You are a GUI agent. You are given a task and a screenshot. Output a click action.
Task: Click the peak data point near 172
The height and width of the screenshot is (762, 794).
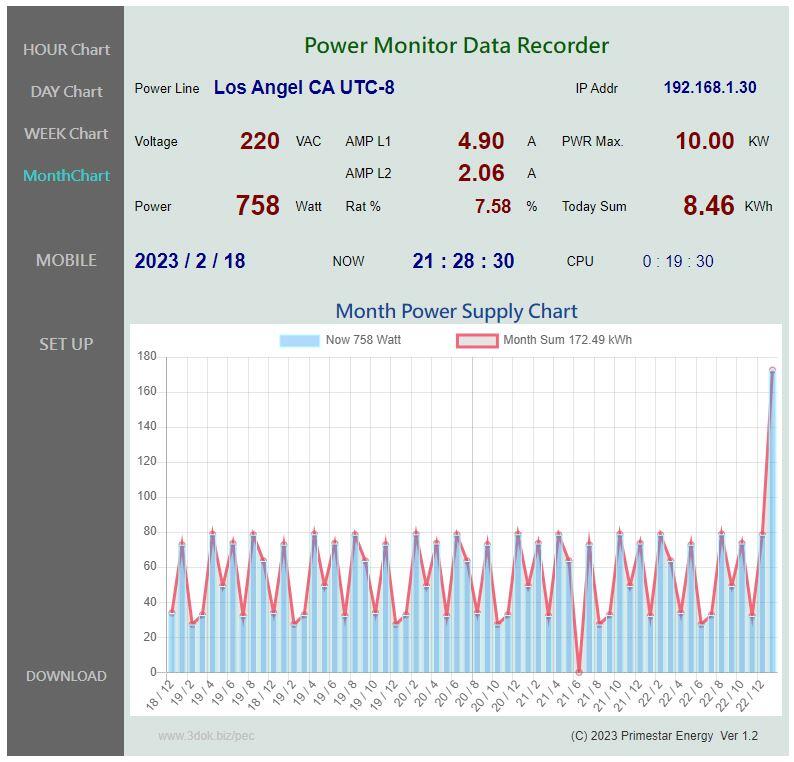tap(772, 370)
